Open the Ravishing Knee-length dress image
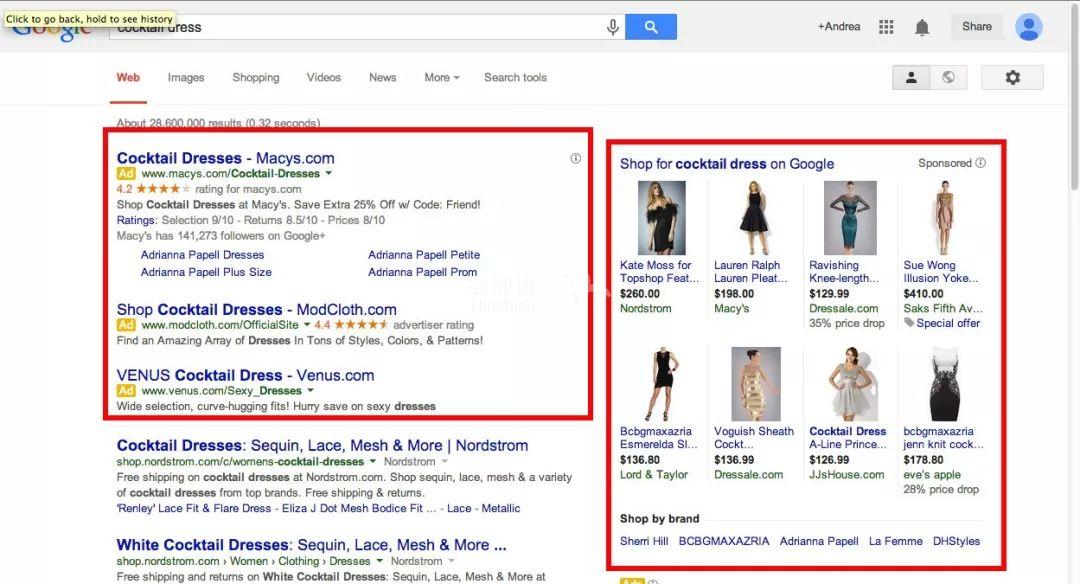The width and height of the screenshot is (1080, 584). click(x=850, y=218)
